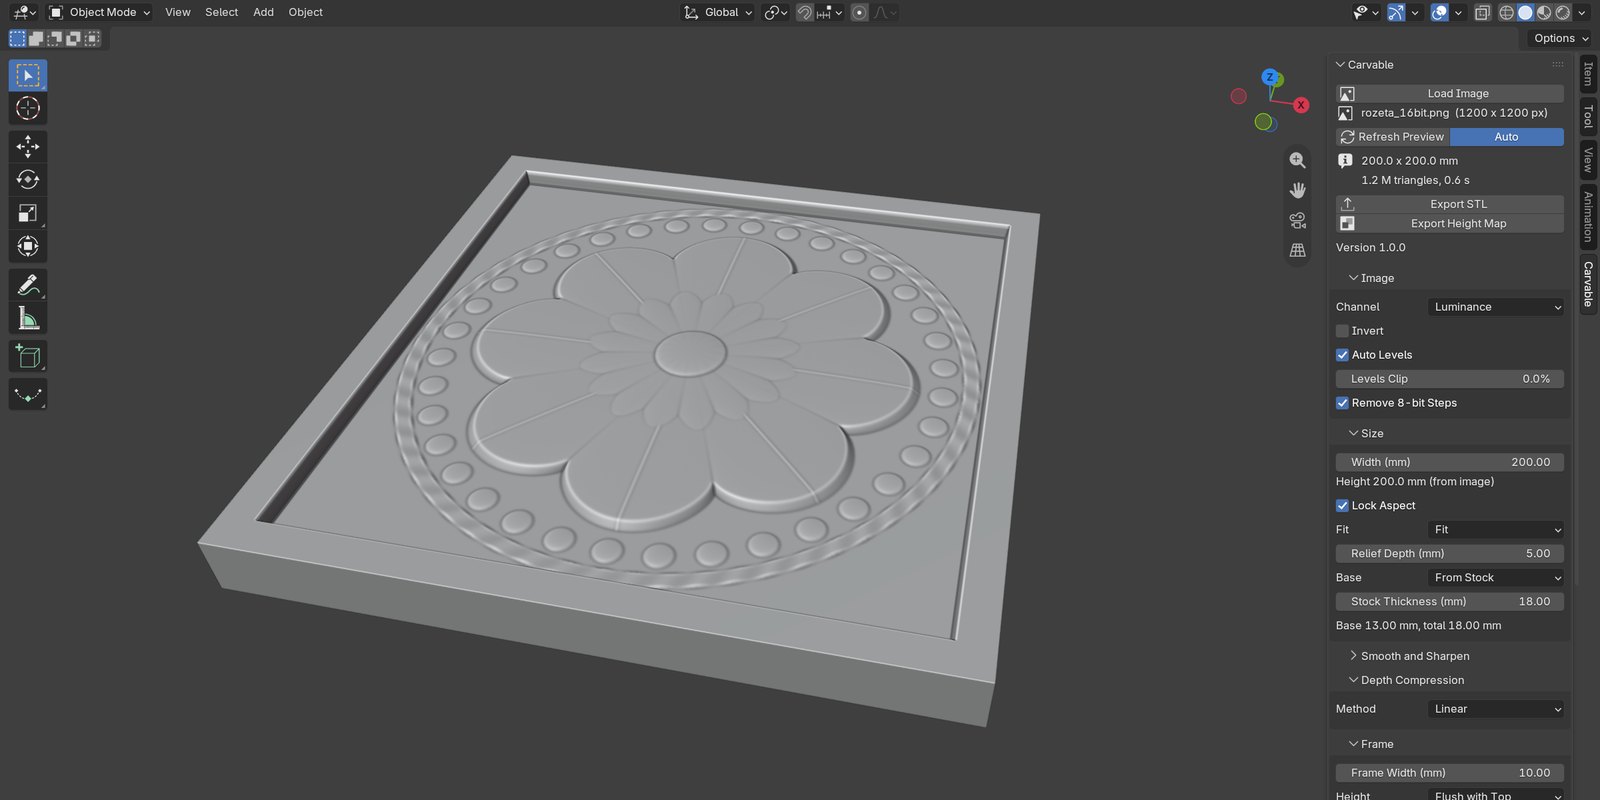Activate the Transform tool
1600x800 pixels.
28,246
